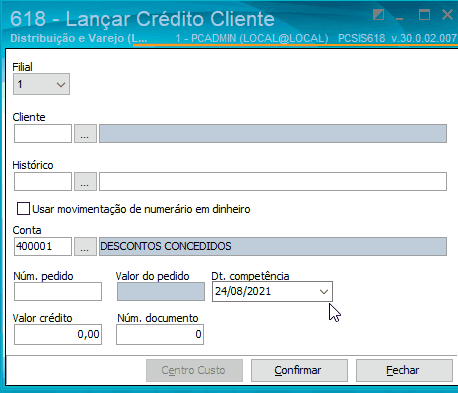Click the Cliente name display field
Viewport: 458px width, 393px height.
tap(273, 133)
